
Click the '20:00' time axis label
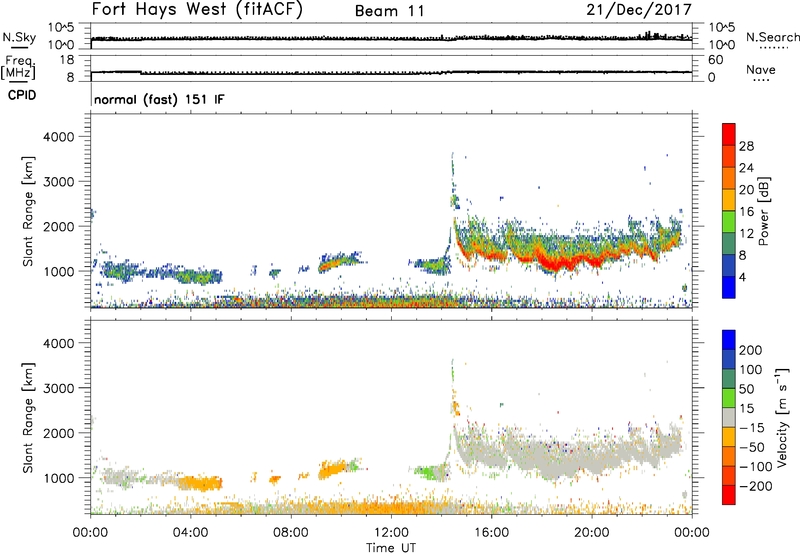[x=591, y=533]
